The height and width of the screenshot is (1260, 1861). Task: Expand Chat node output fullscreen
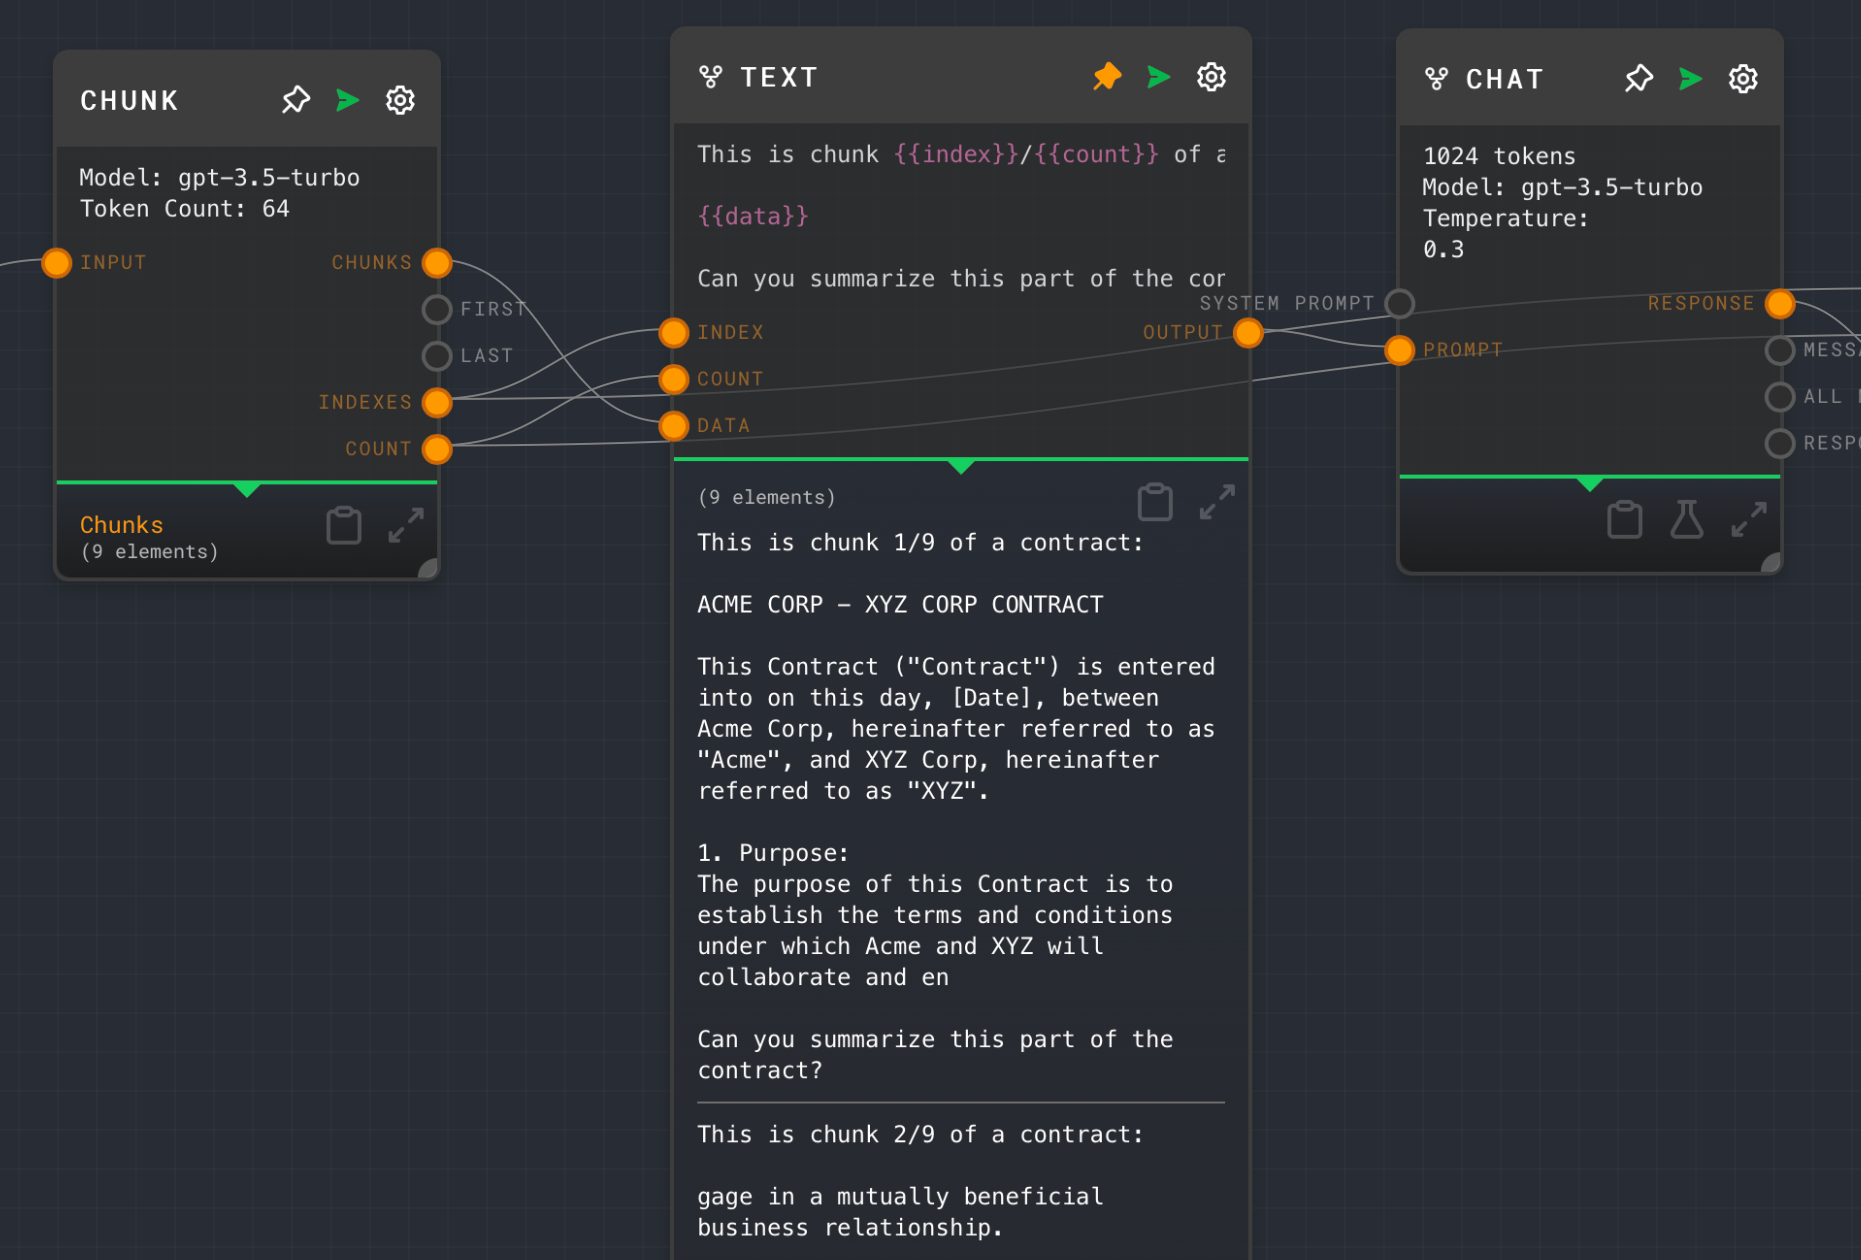1749,520
